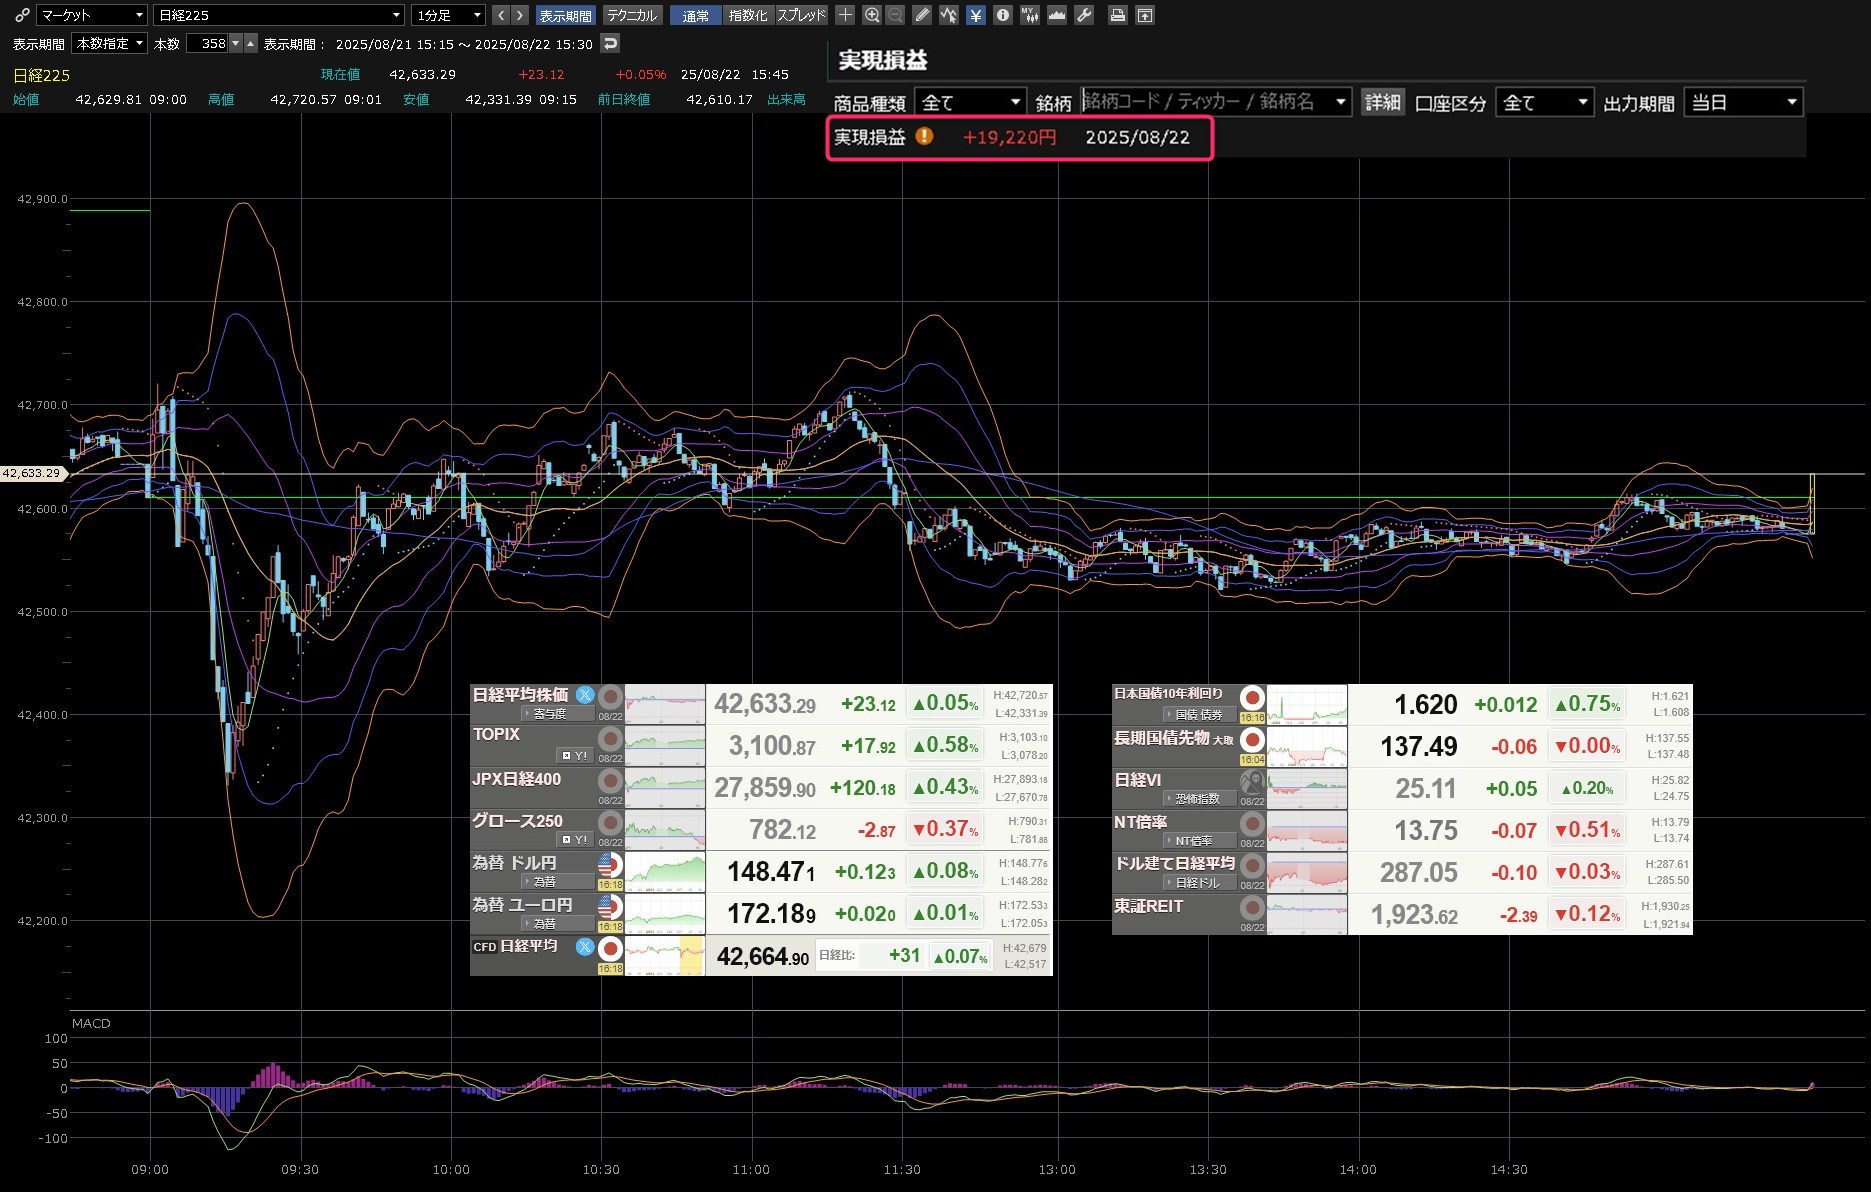
Task: Click the 寄与度 link under 日経平均株価
Action: click(550, 714)
